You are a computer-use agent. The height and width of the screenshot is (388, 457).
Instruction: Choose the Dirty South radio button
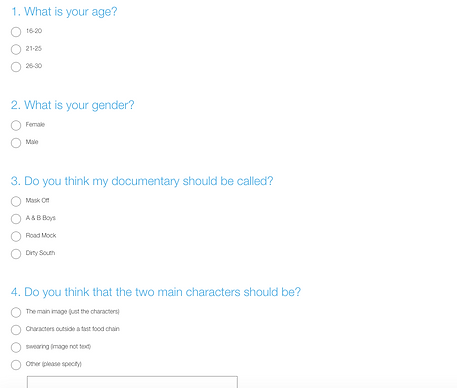click(16, 254)
